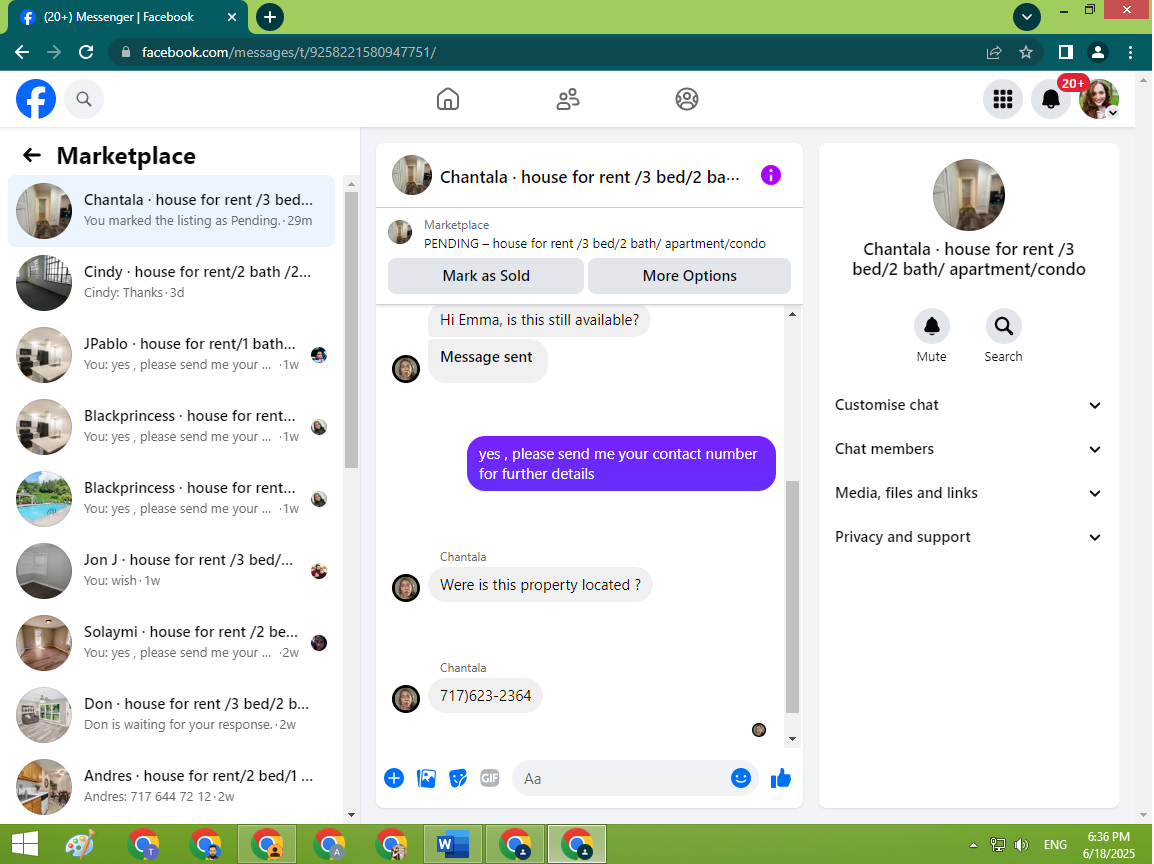Go to the Home feed icon
The height and width of the screenshot is (864, 1154).
(447, 99)
